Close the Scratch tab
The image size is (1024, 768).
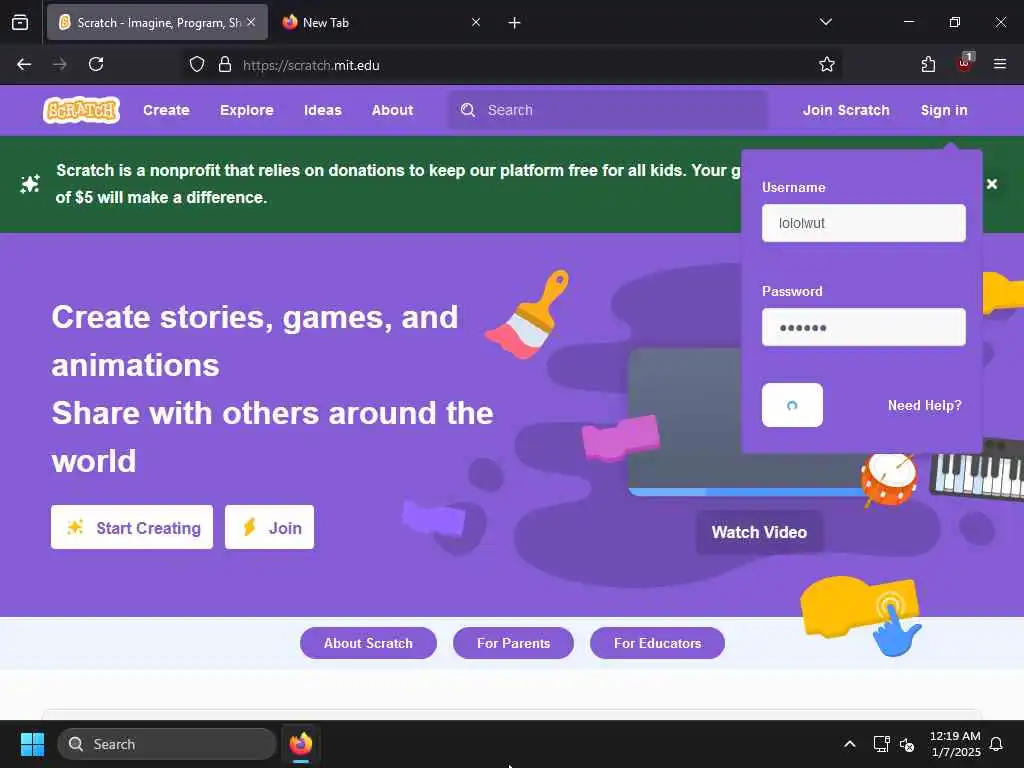251,22
